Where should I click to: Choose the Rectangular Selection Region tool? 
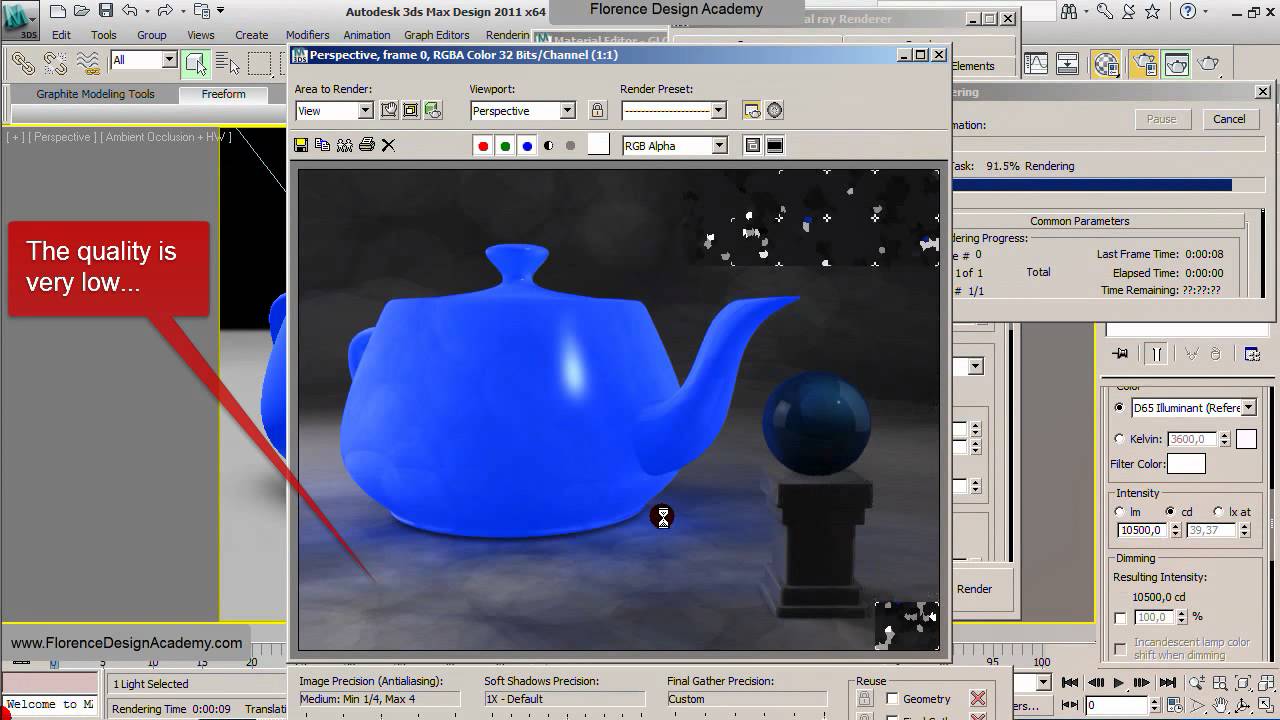pyautogui.click(x=260, y=64)
